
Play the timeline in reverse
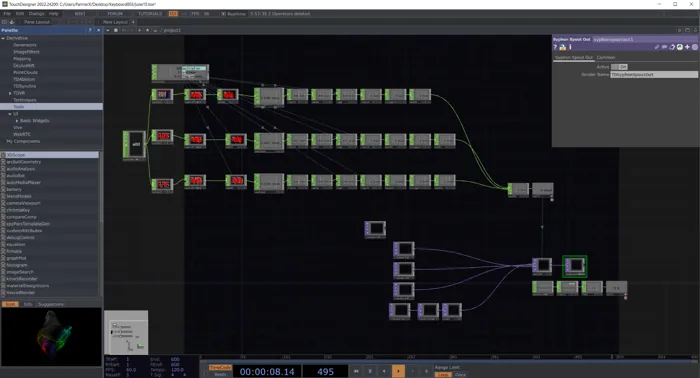pos(384,371)
